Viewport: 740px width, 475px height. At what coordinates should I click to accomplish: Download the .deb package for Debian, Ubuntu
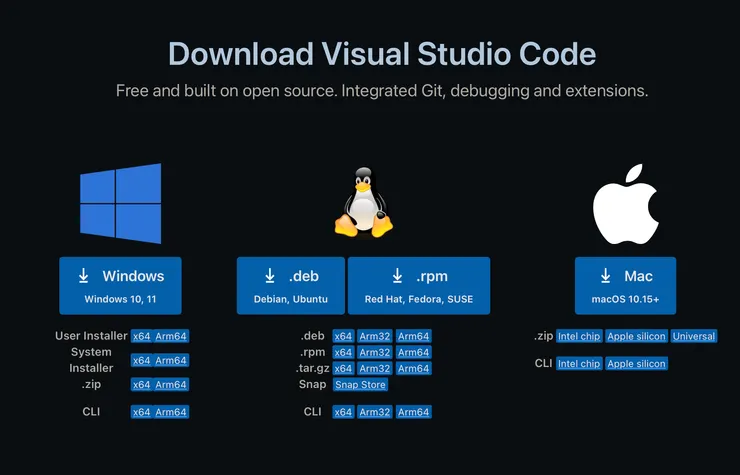click(291, 286)
